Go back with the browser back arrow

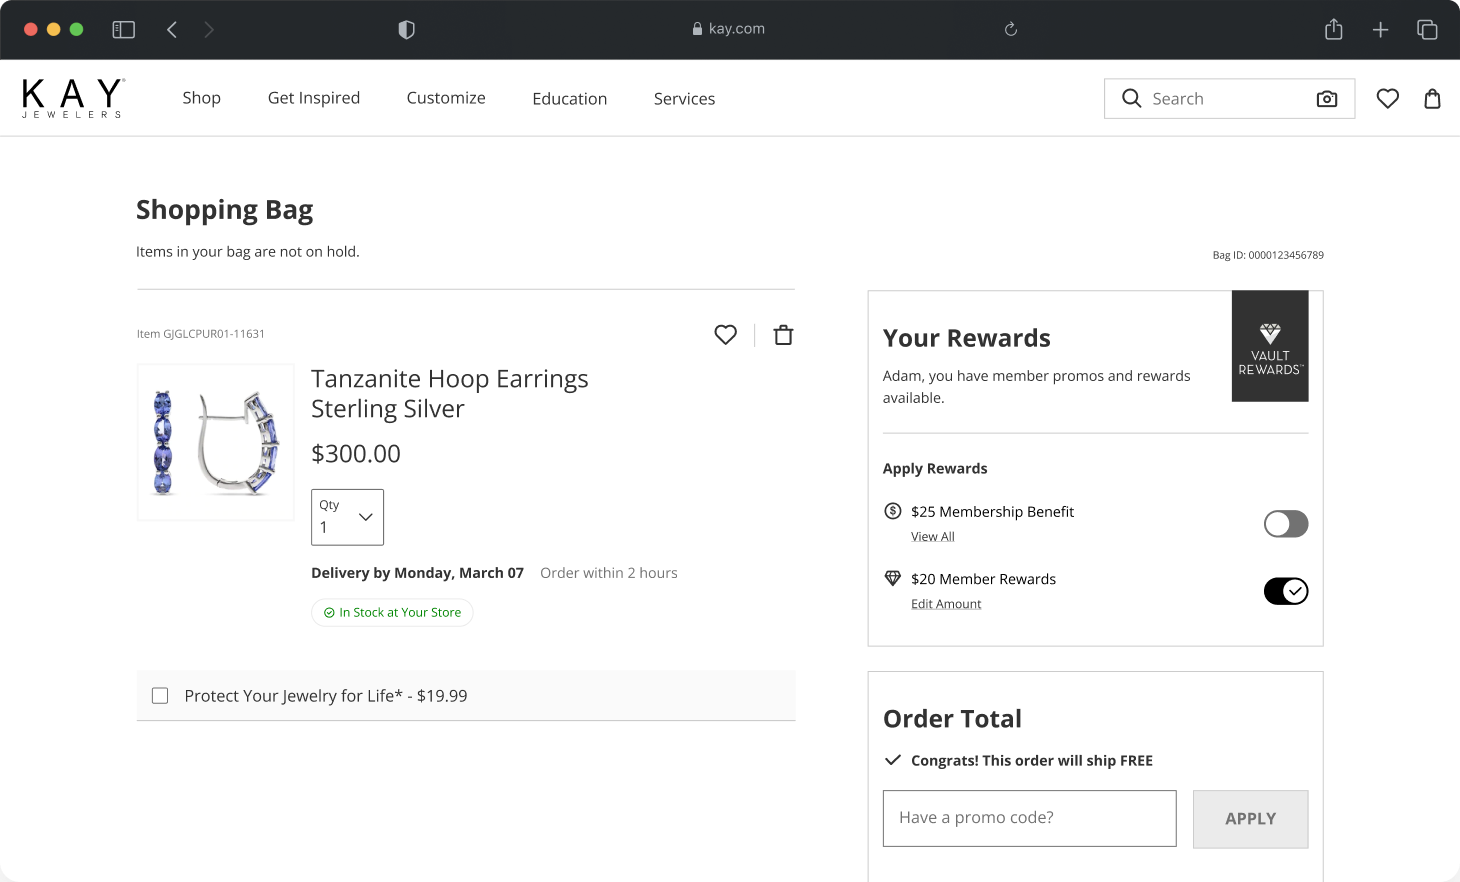pos(172,30)
